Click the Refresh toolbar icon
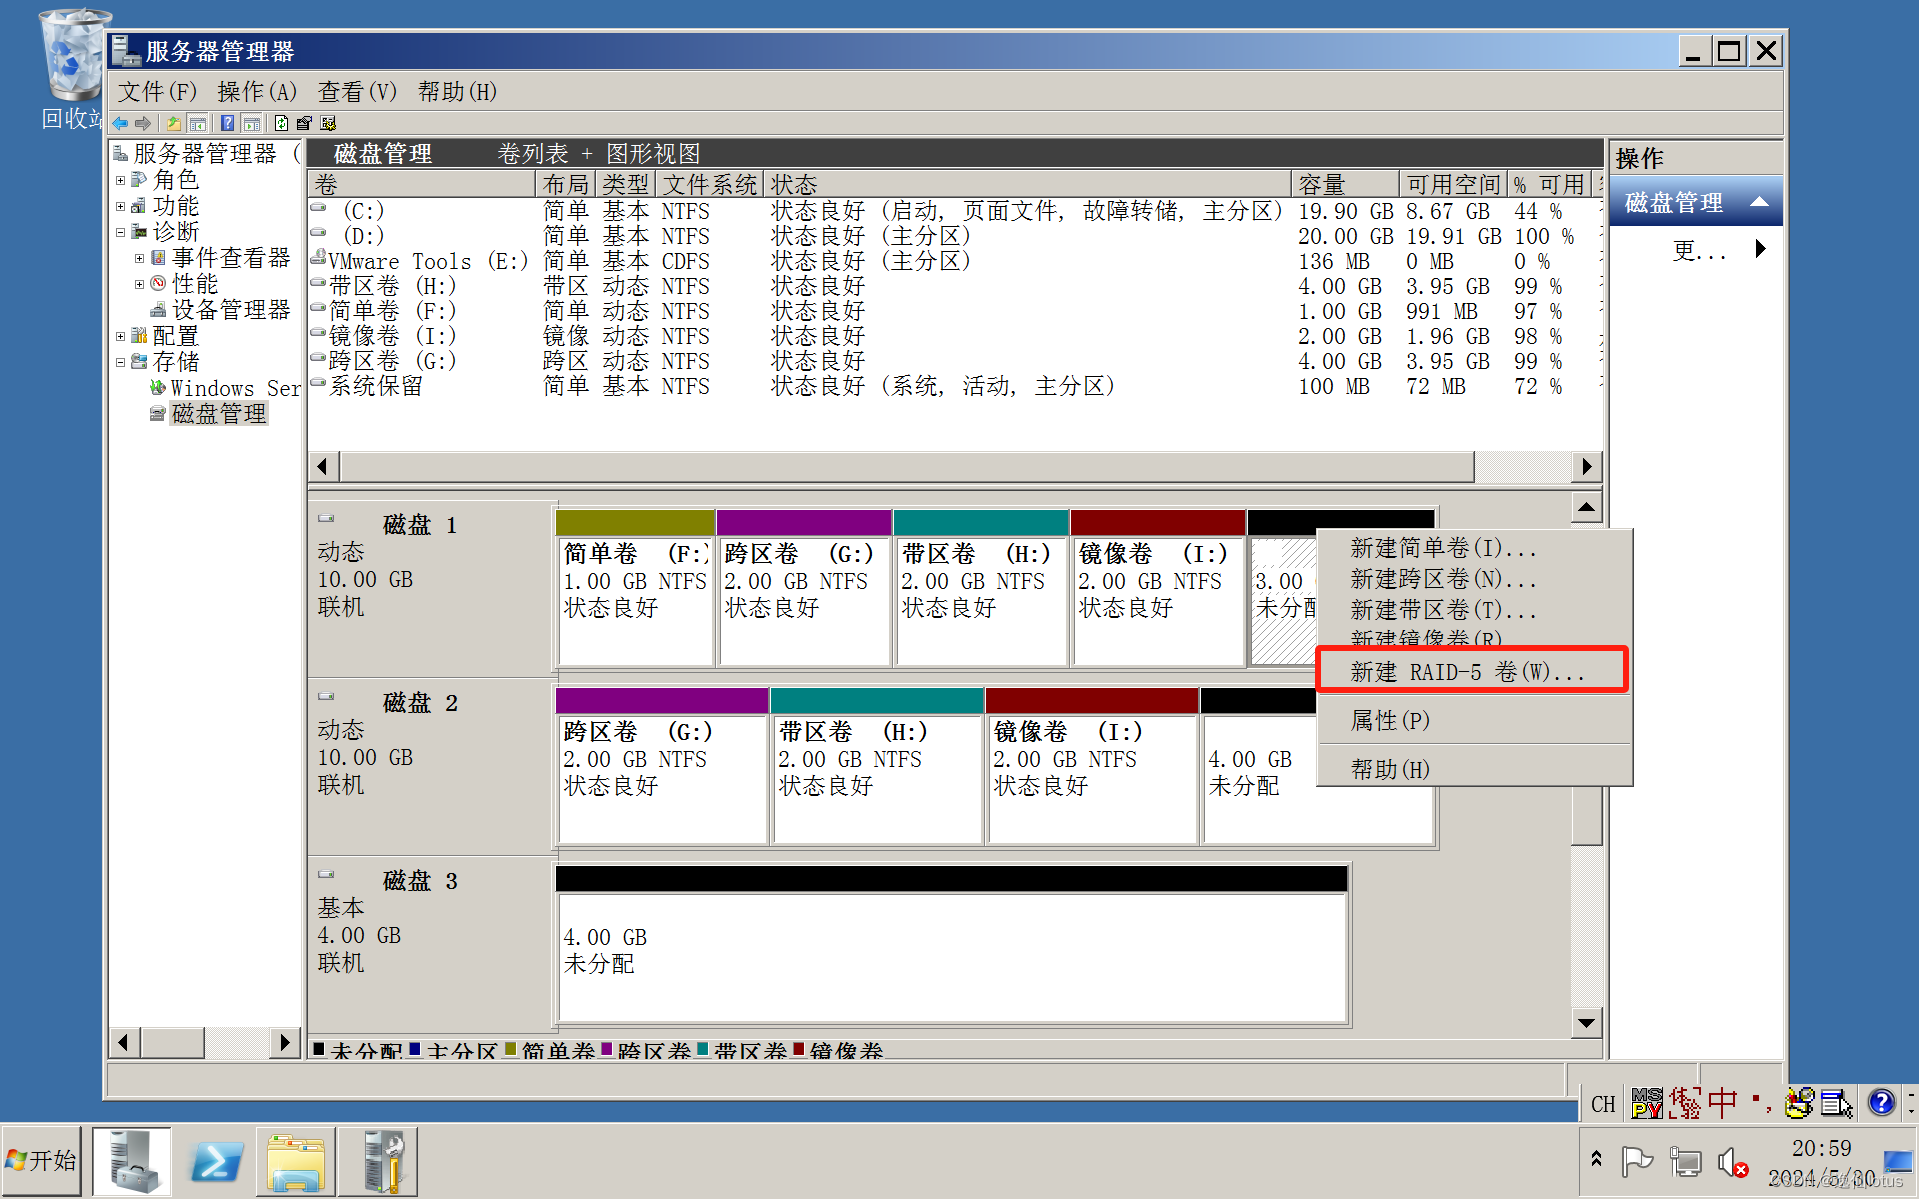1919x1199 pixels. click(281, 123)
